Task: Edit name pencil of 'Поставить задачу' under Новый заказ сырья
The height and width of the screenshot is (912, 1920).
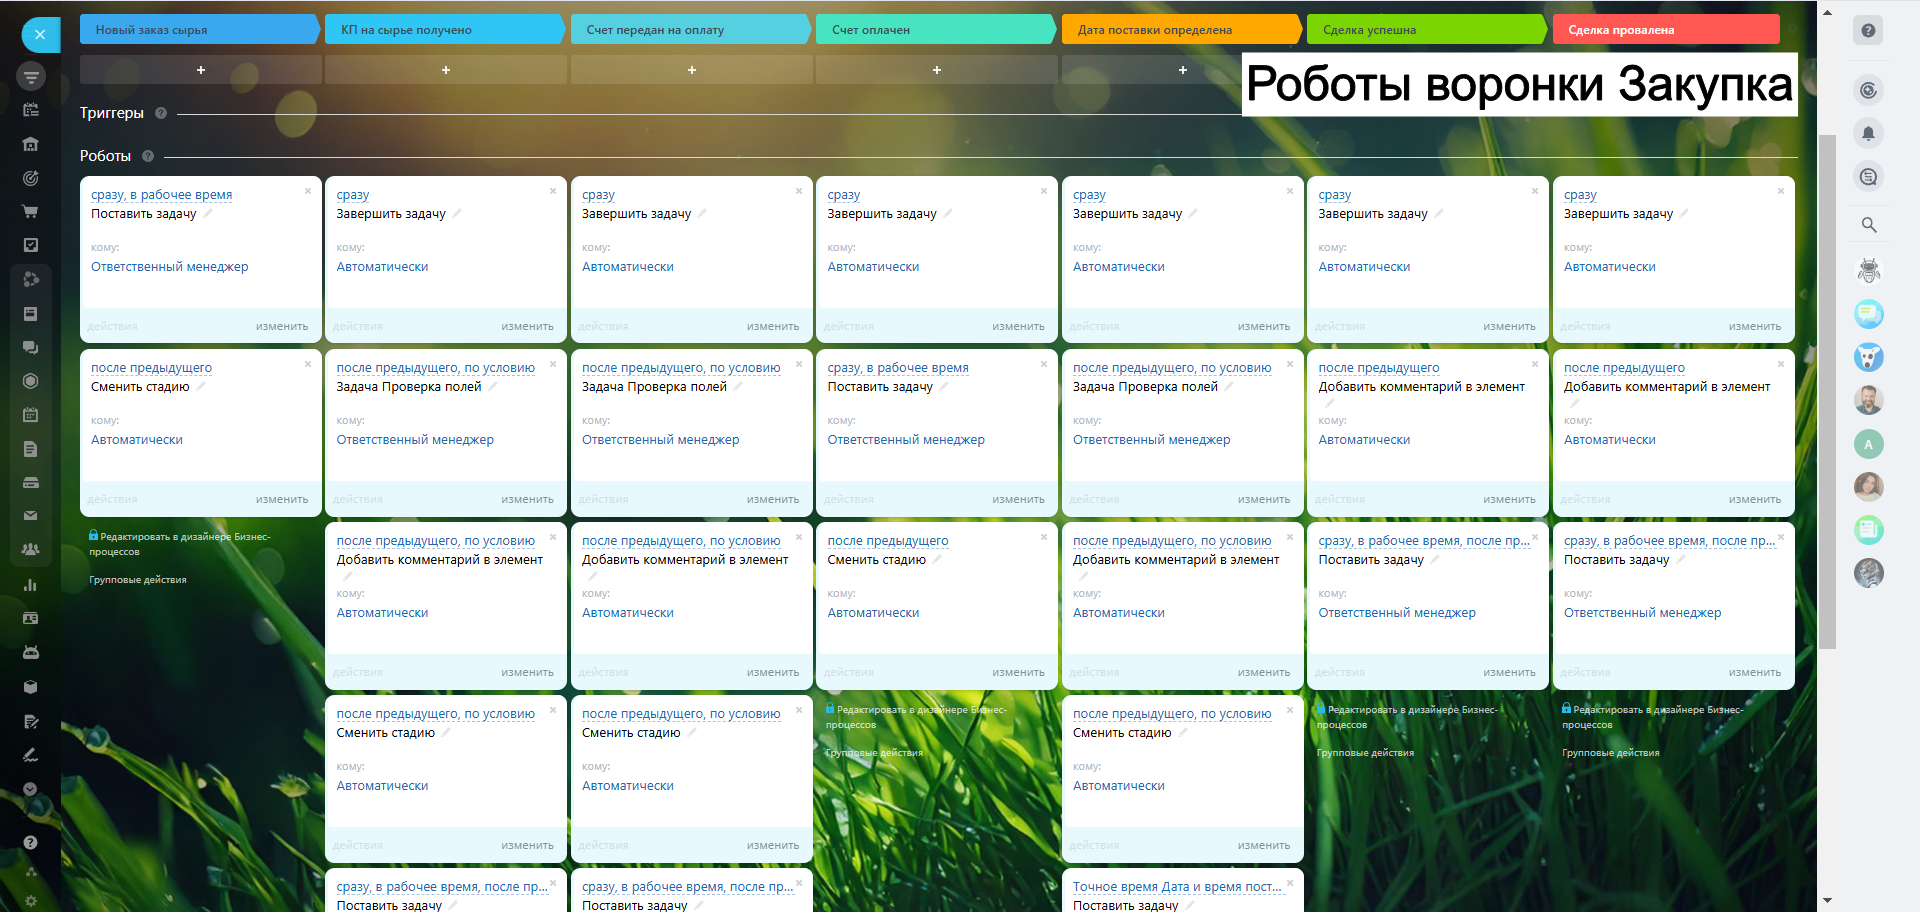Action: (x=208, y=214)
